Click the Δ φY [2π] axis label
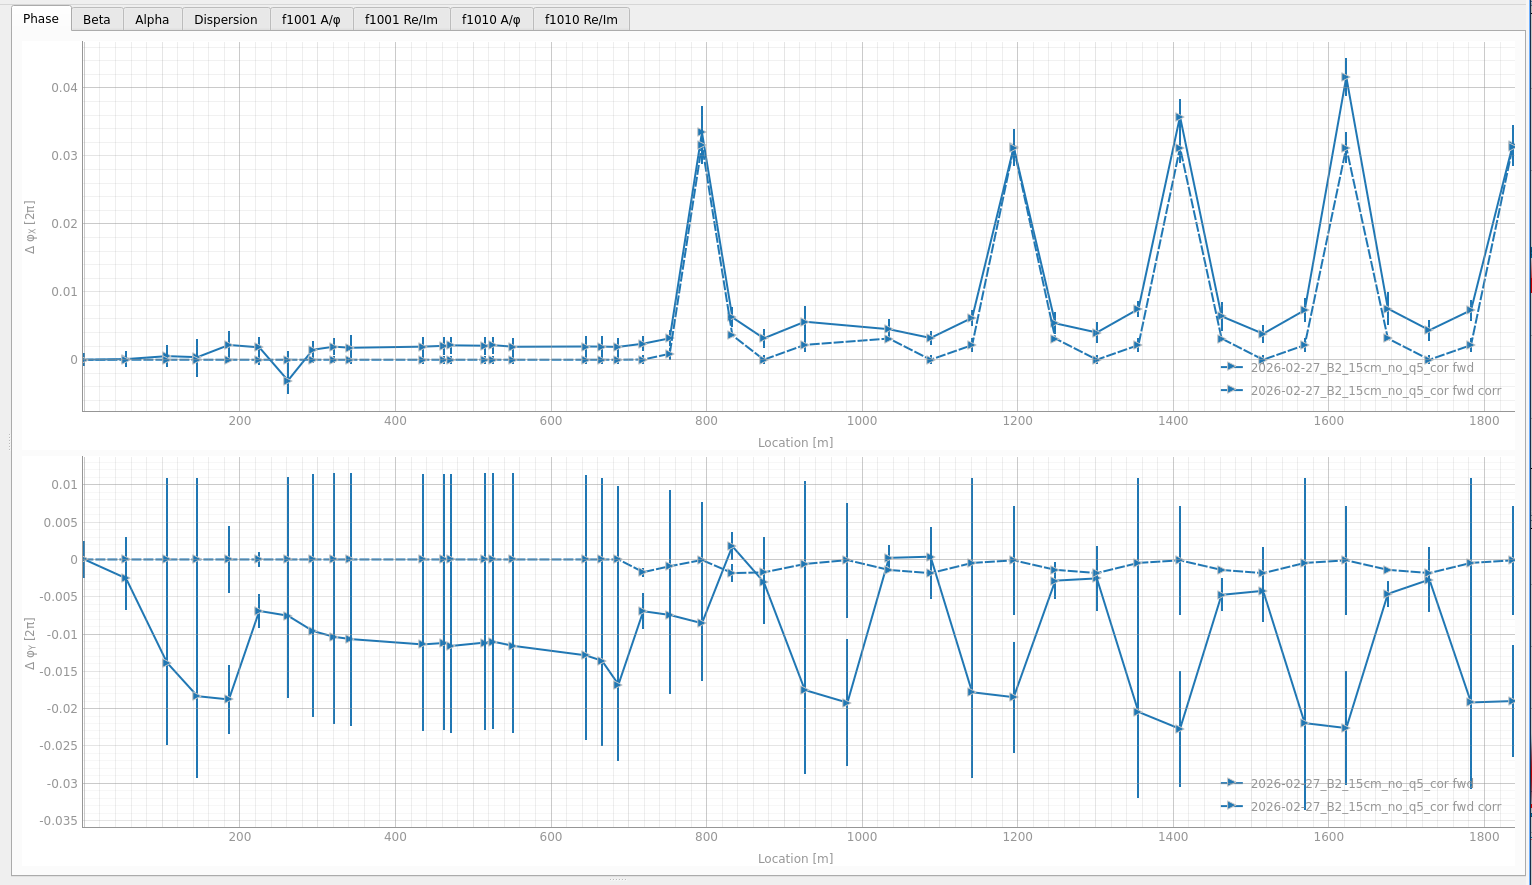Screen dimensions: 1532x885 [x=31, y=643]
